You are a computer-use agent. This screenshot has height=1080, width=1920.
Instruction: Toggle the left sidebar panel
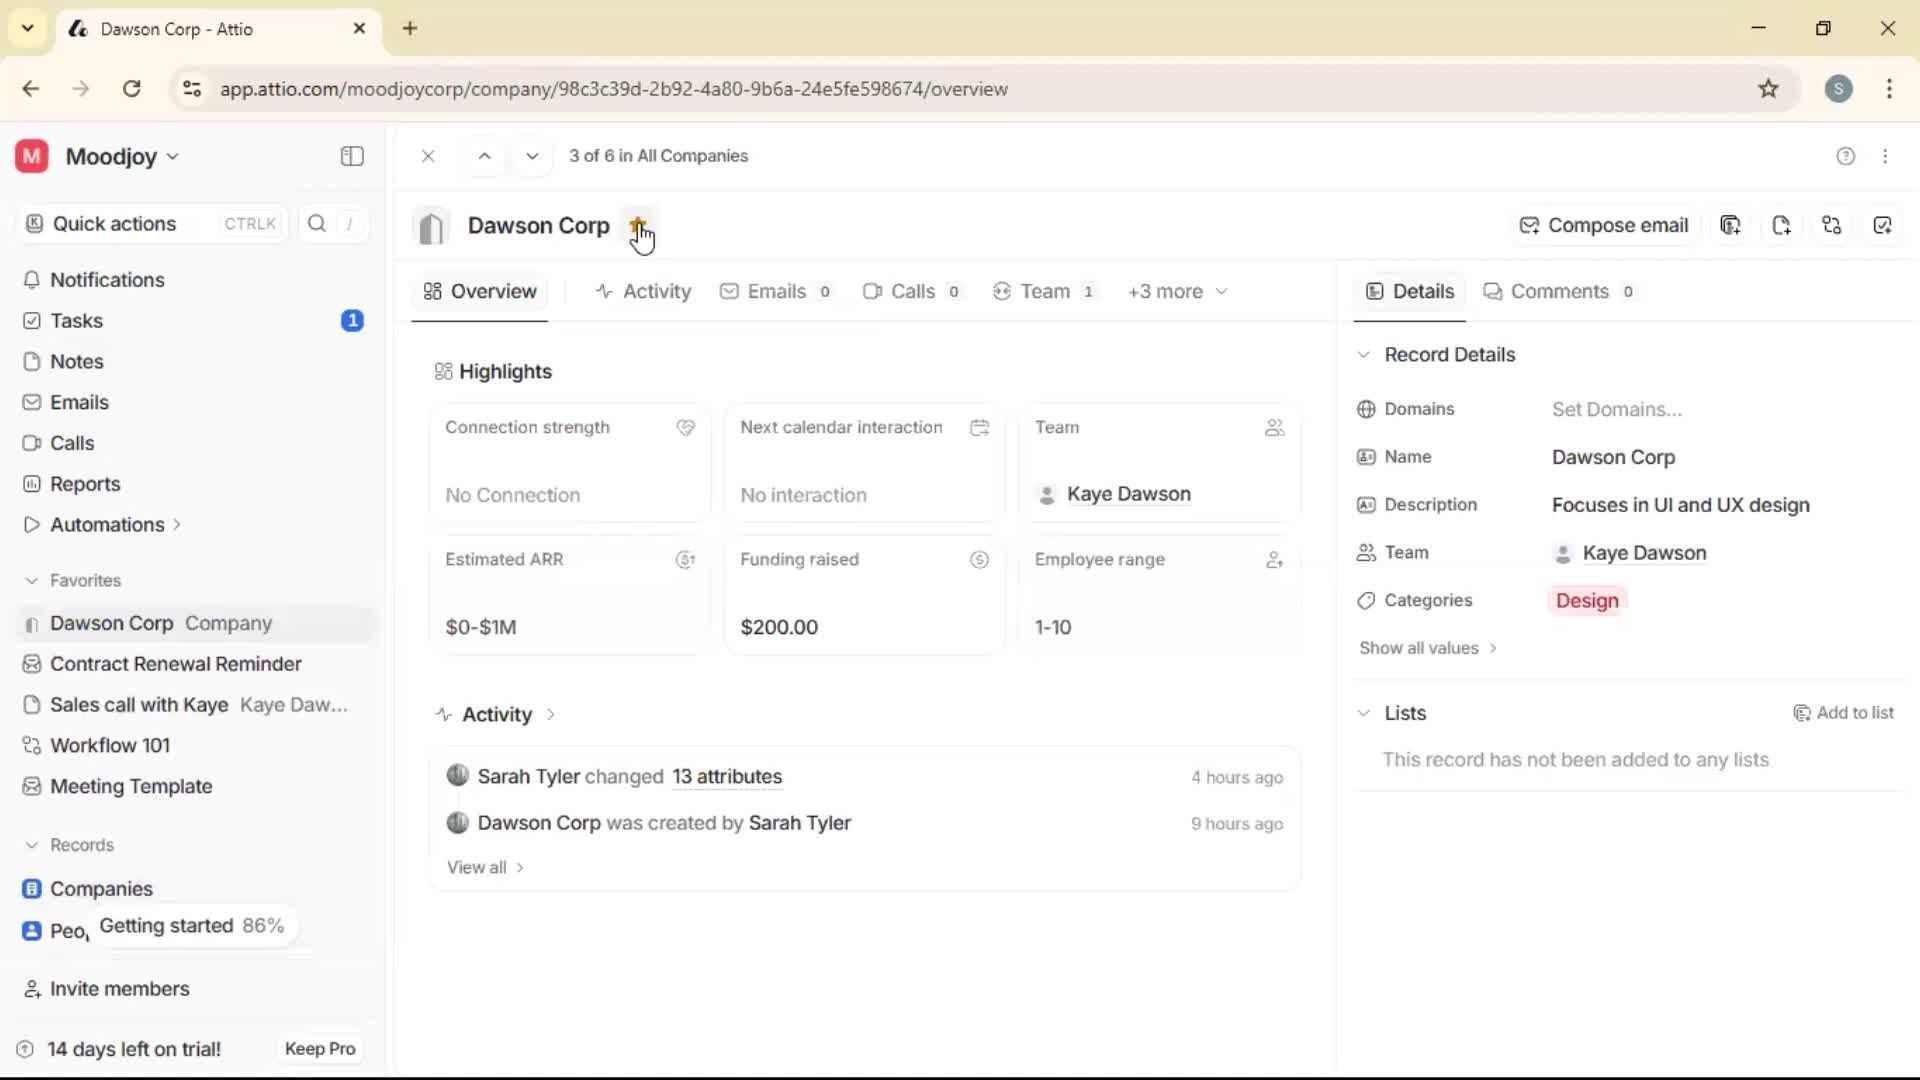click(351, 156)
